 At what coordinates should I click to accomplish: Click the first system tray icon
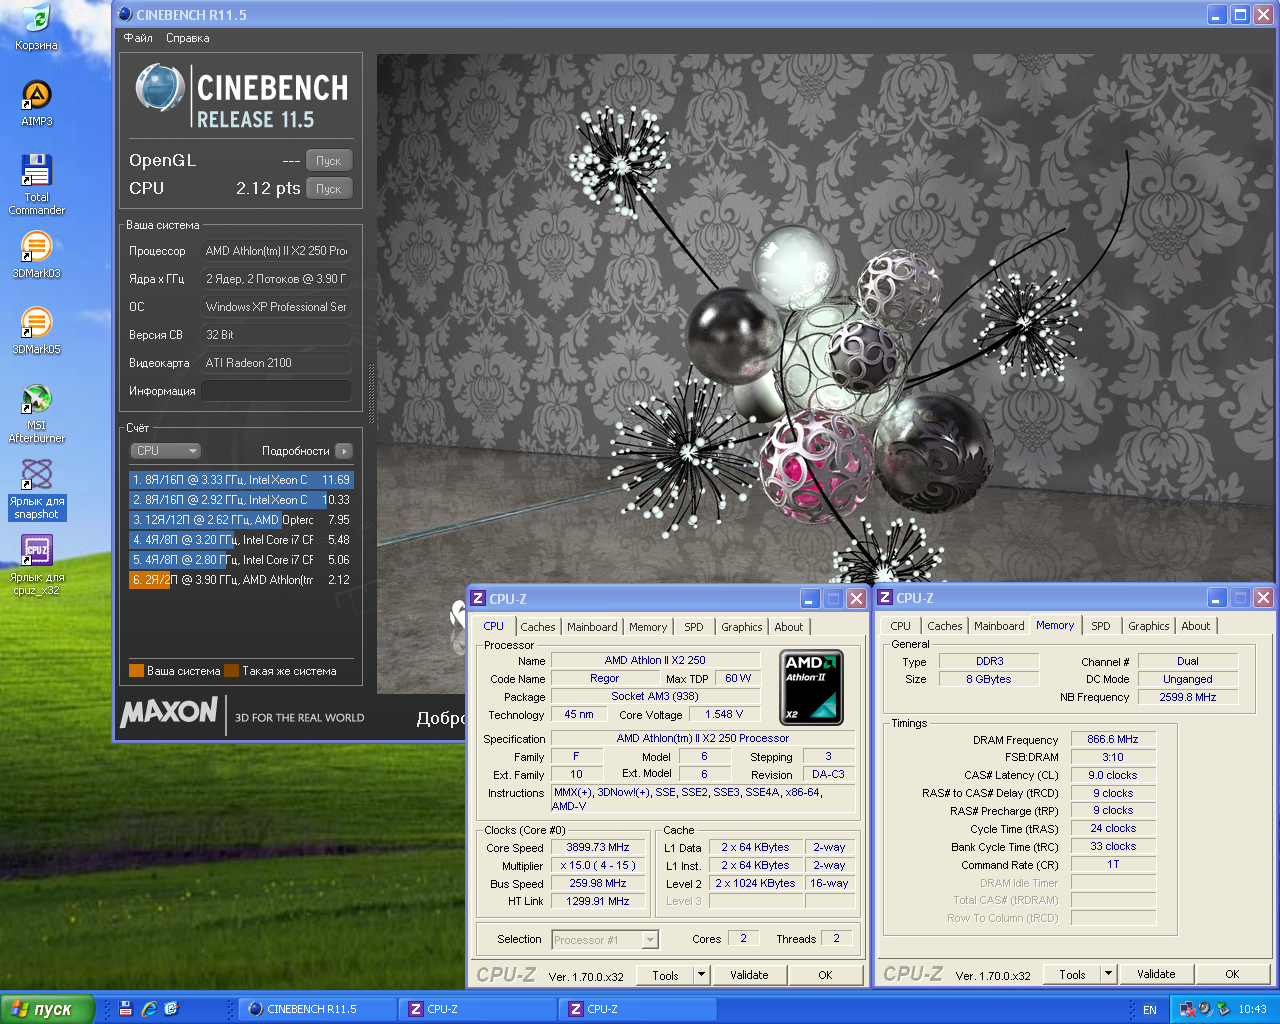[1188, 1009]
